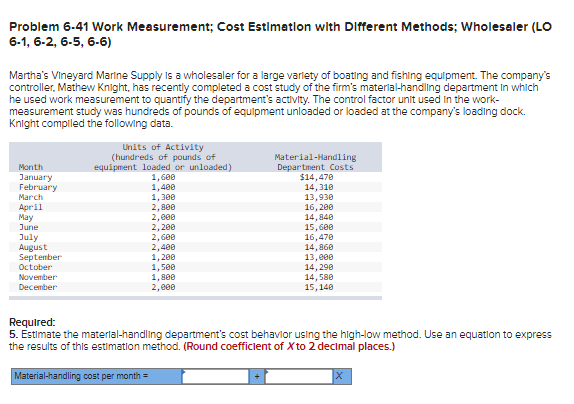Click the April month row label
This screenshot has width=574, height=404.
pyautogui.click(x=31, y=207)
